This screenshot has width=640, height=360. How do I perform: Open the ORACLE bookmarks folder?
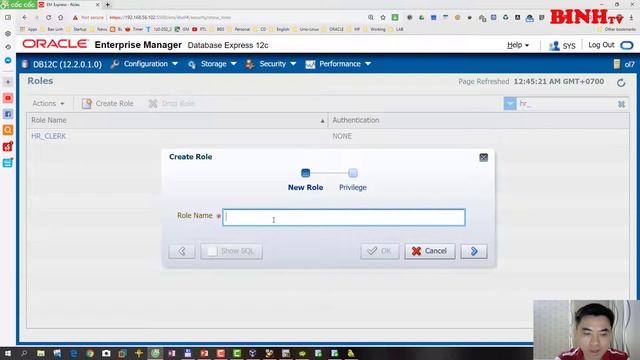coord(333,29)
